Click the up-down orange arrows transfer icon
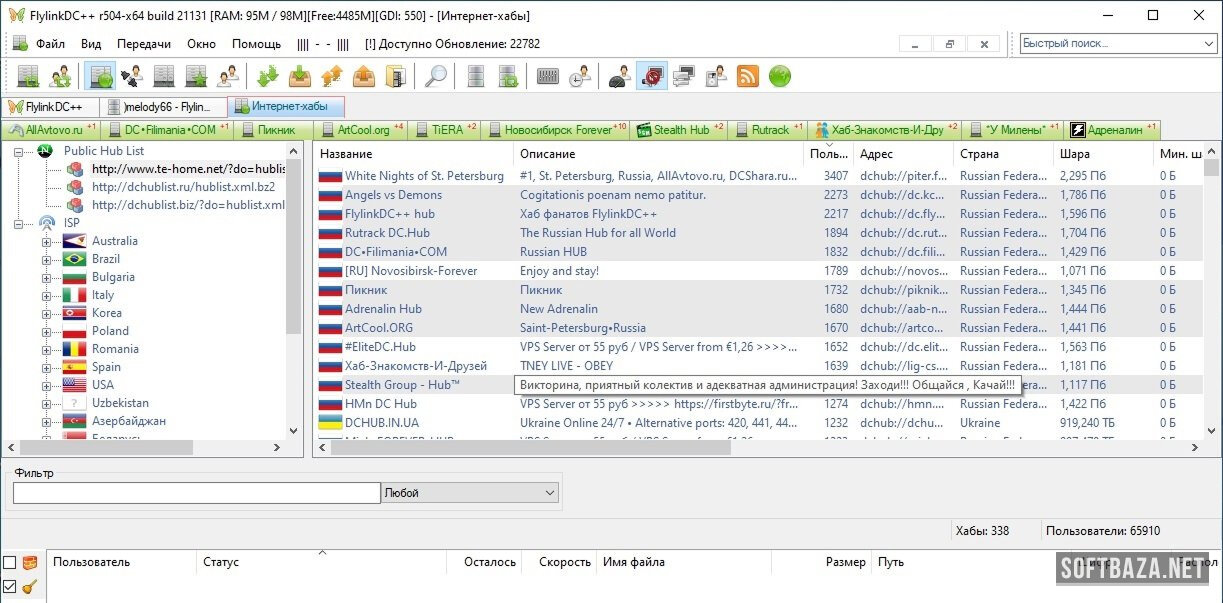 click(x=332, y=76)
